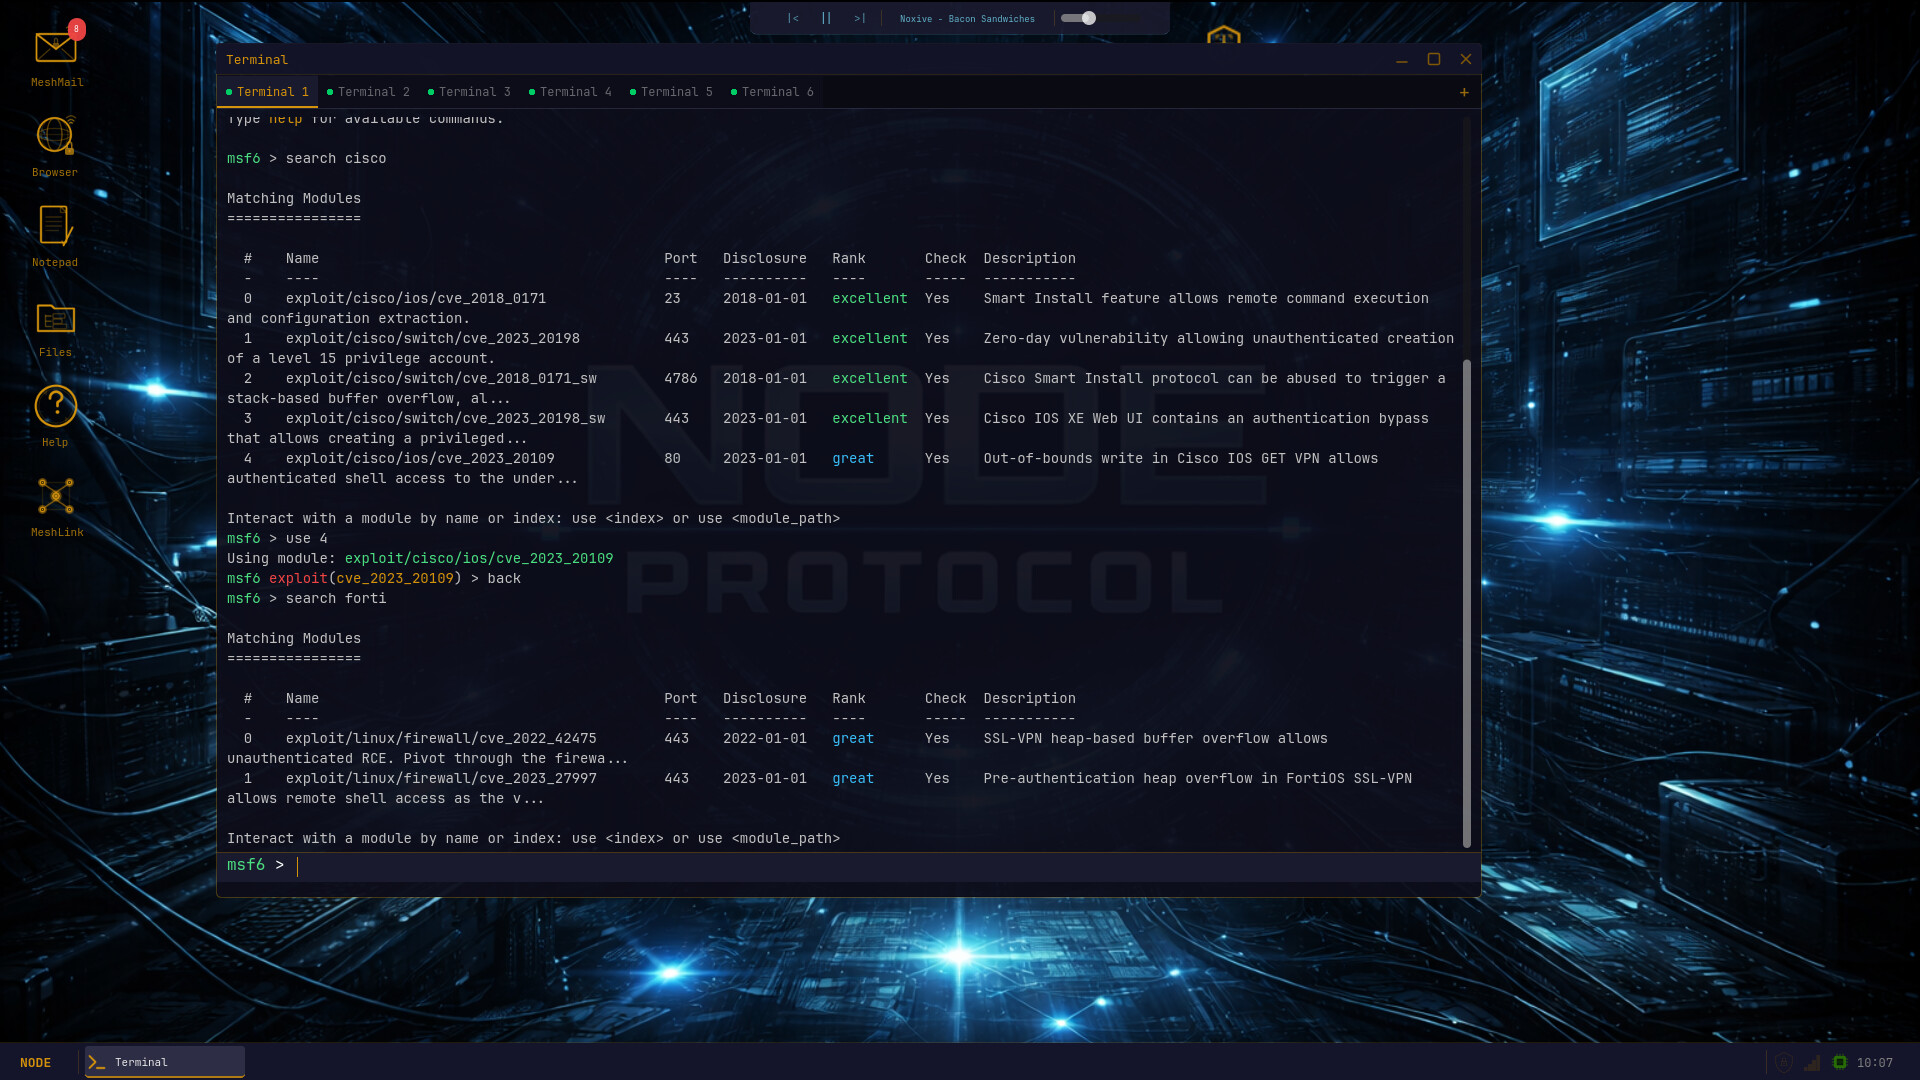Open the NODE start menu button
This screenshot has height=1080, width=1920.
pos(36,1062)
